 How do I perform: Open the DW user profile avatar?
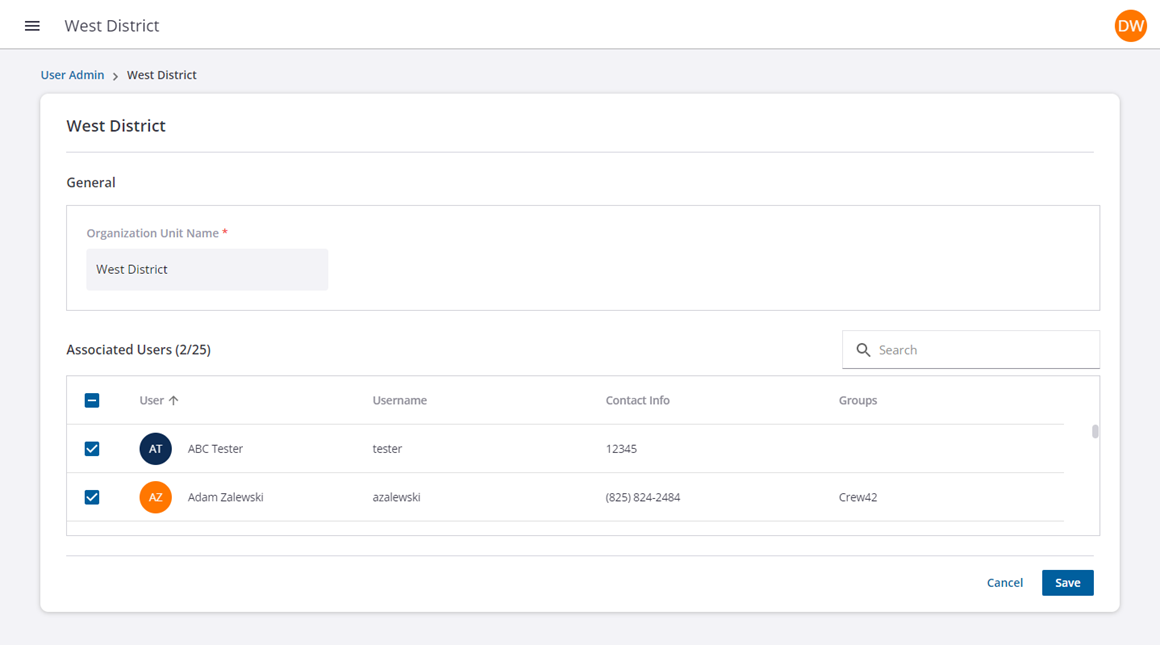click(x=1130, y=26)
